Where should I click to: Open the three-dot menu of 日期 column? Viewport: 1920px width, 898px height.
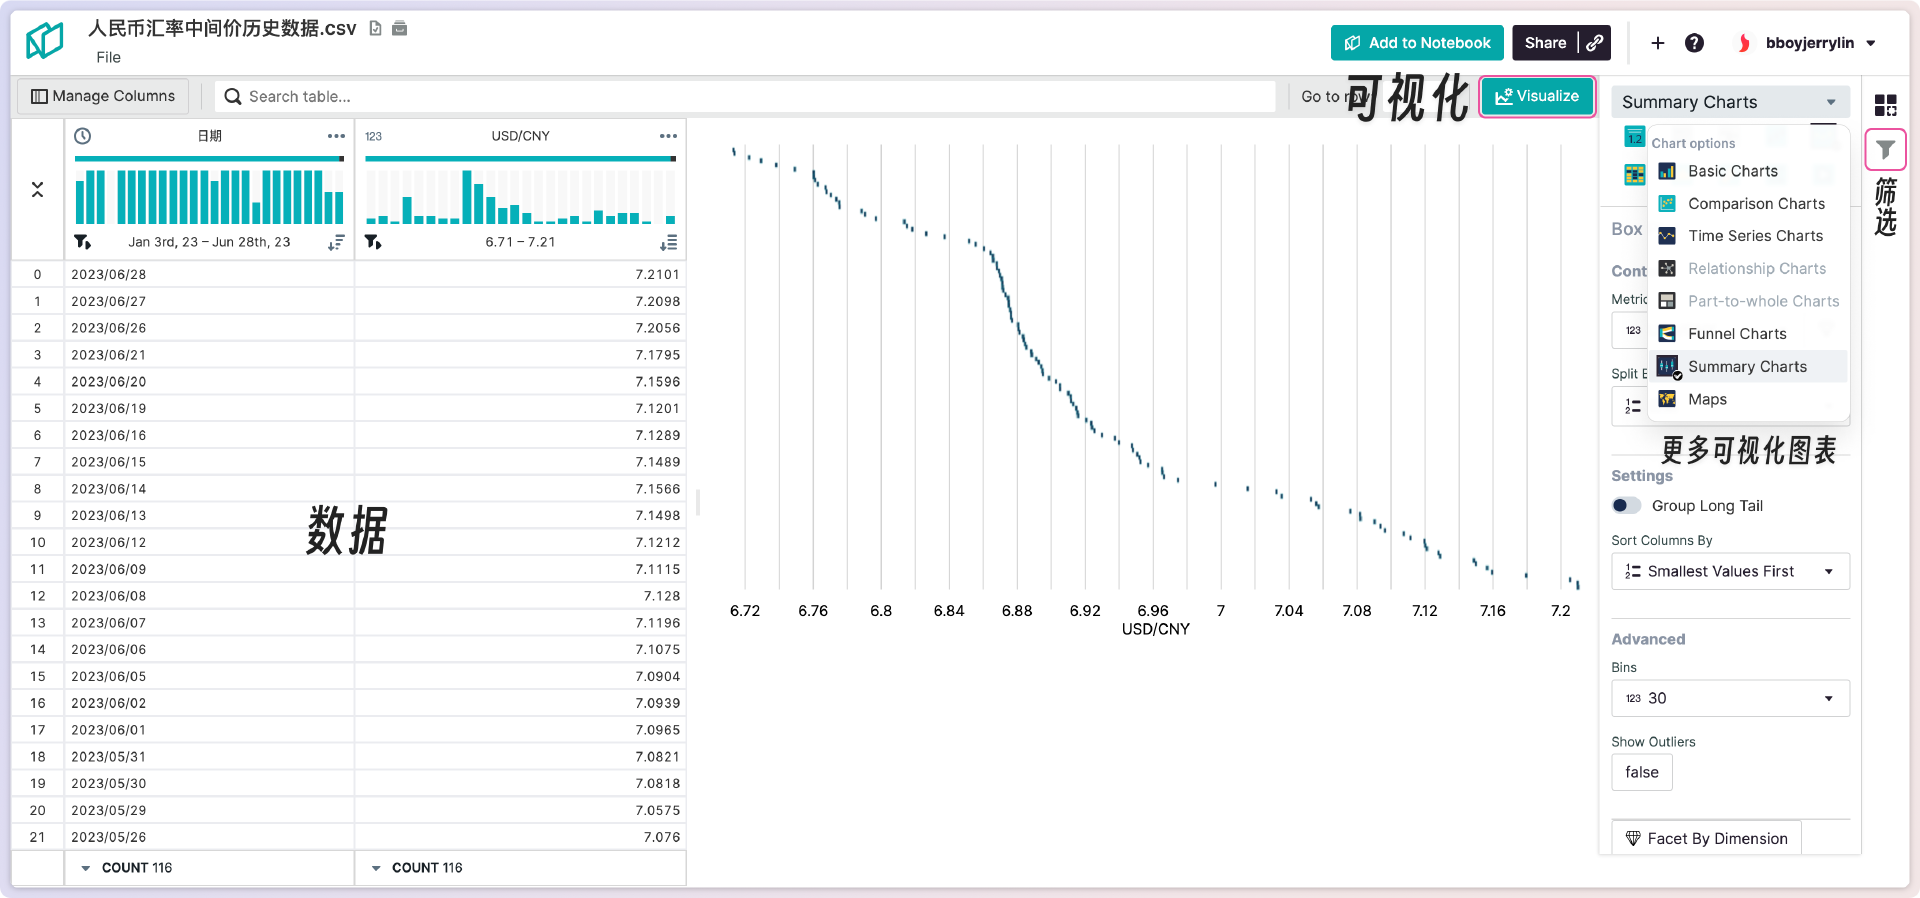(336, 136)
